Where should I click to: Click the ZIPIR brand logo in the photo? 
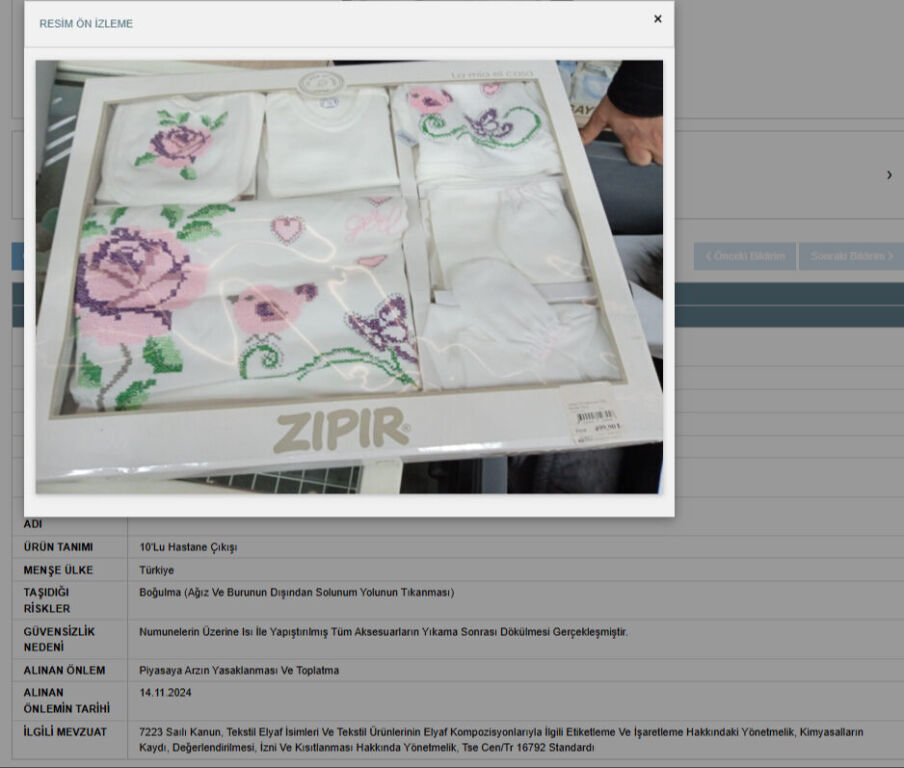[x=341, y=430]
